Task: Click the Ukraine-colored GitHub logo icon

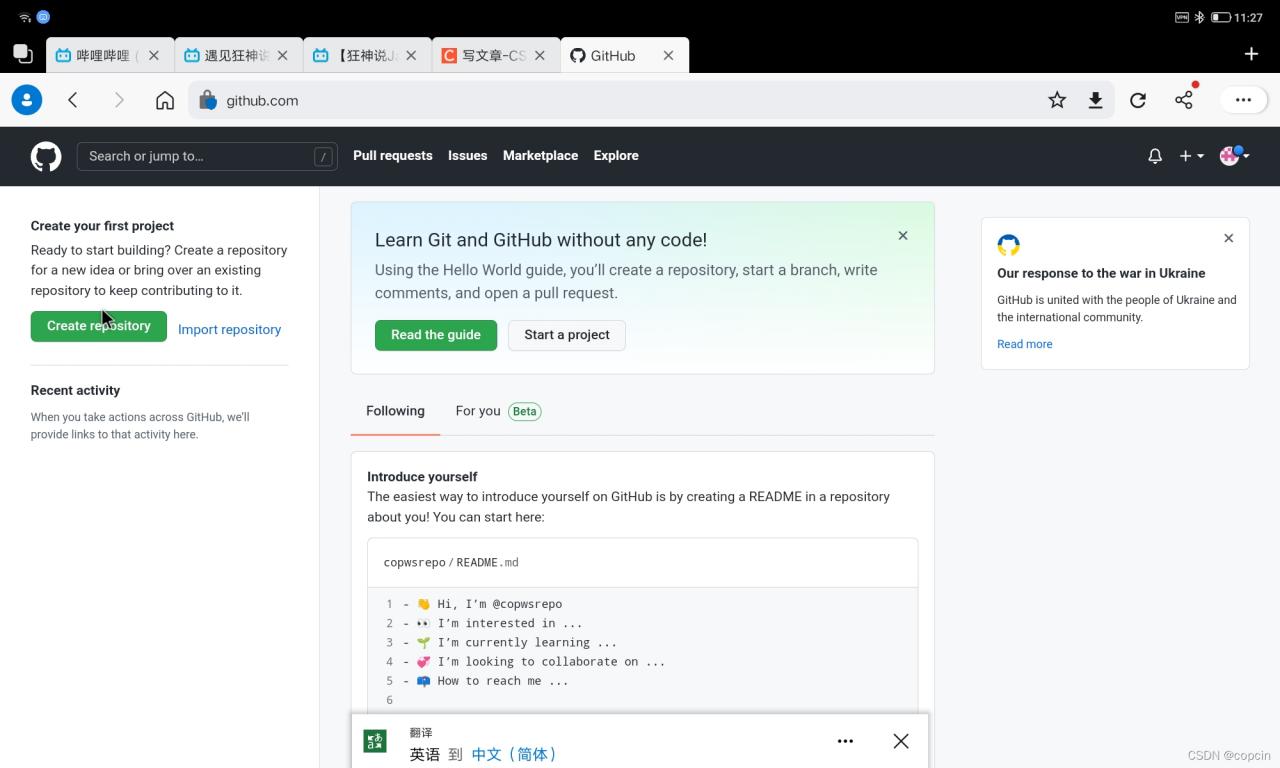Action: coord(1008,245)
